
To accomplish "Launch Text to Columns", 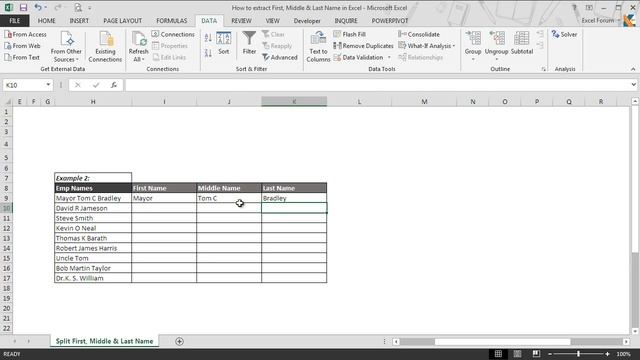I will [x=318, y=47].
